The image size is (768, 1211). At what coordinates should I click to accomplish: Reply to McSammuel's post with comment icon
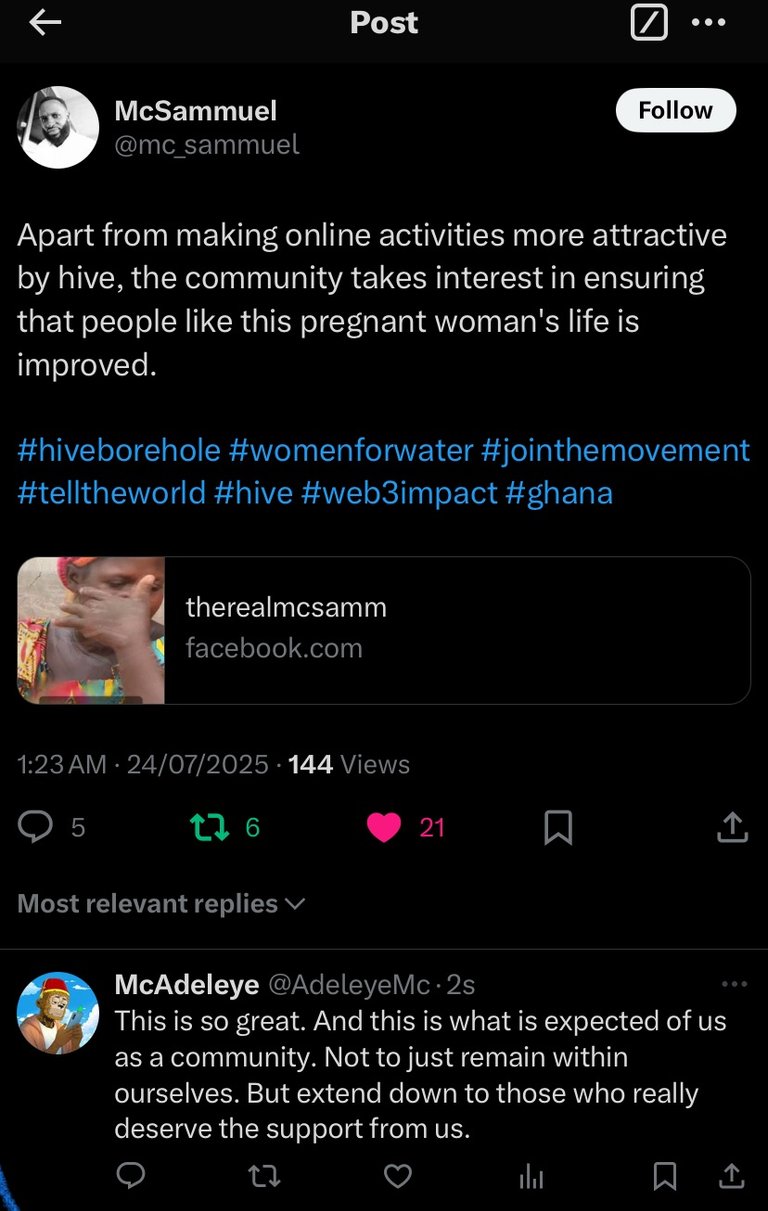pyautogui.click(x=37, y=827)
